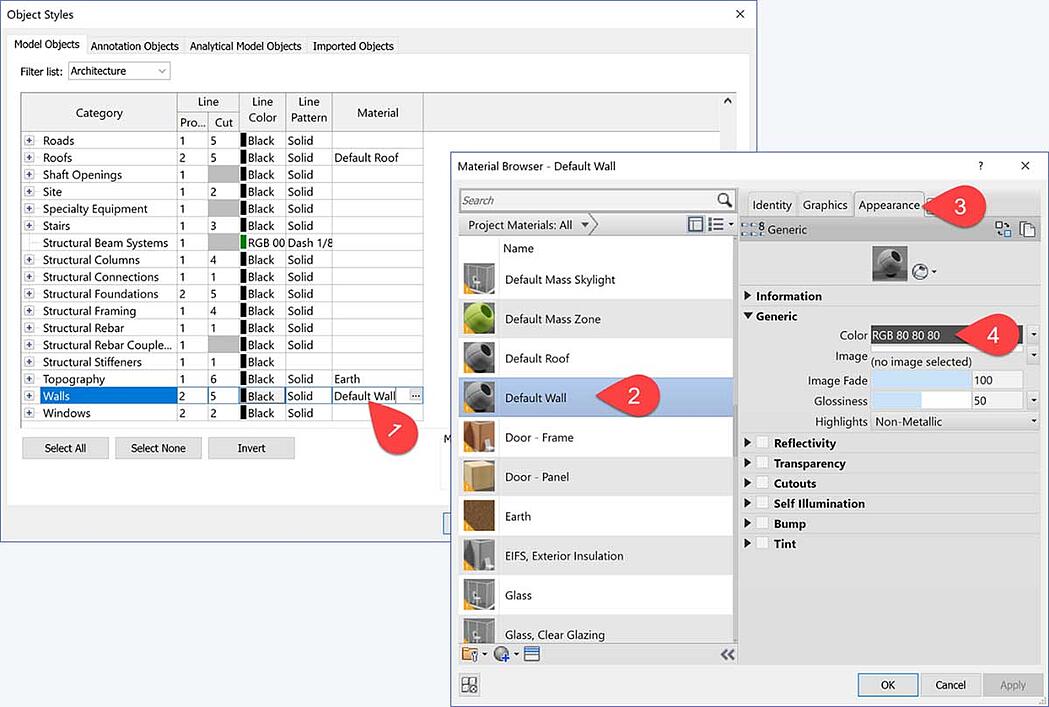This screenshot has width=1049, height=707.
Task: Toggle the library panel view icon
Action: coord(696,225)
